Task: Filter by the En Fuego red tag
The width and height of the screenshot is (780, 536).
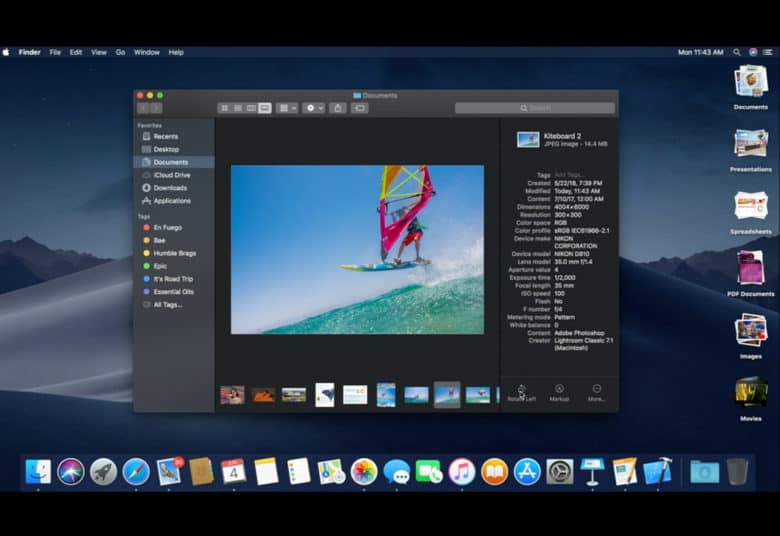Action: pos(167,228)
